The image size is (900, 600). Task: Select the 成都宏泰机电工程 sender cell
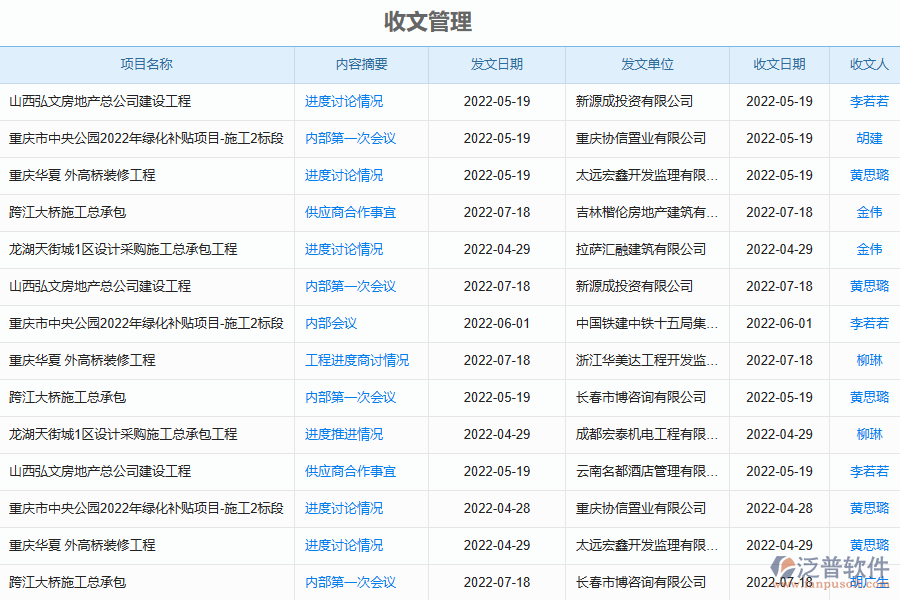point(646,434)
